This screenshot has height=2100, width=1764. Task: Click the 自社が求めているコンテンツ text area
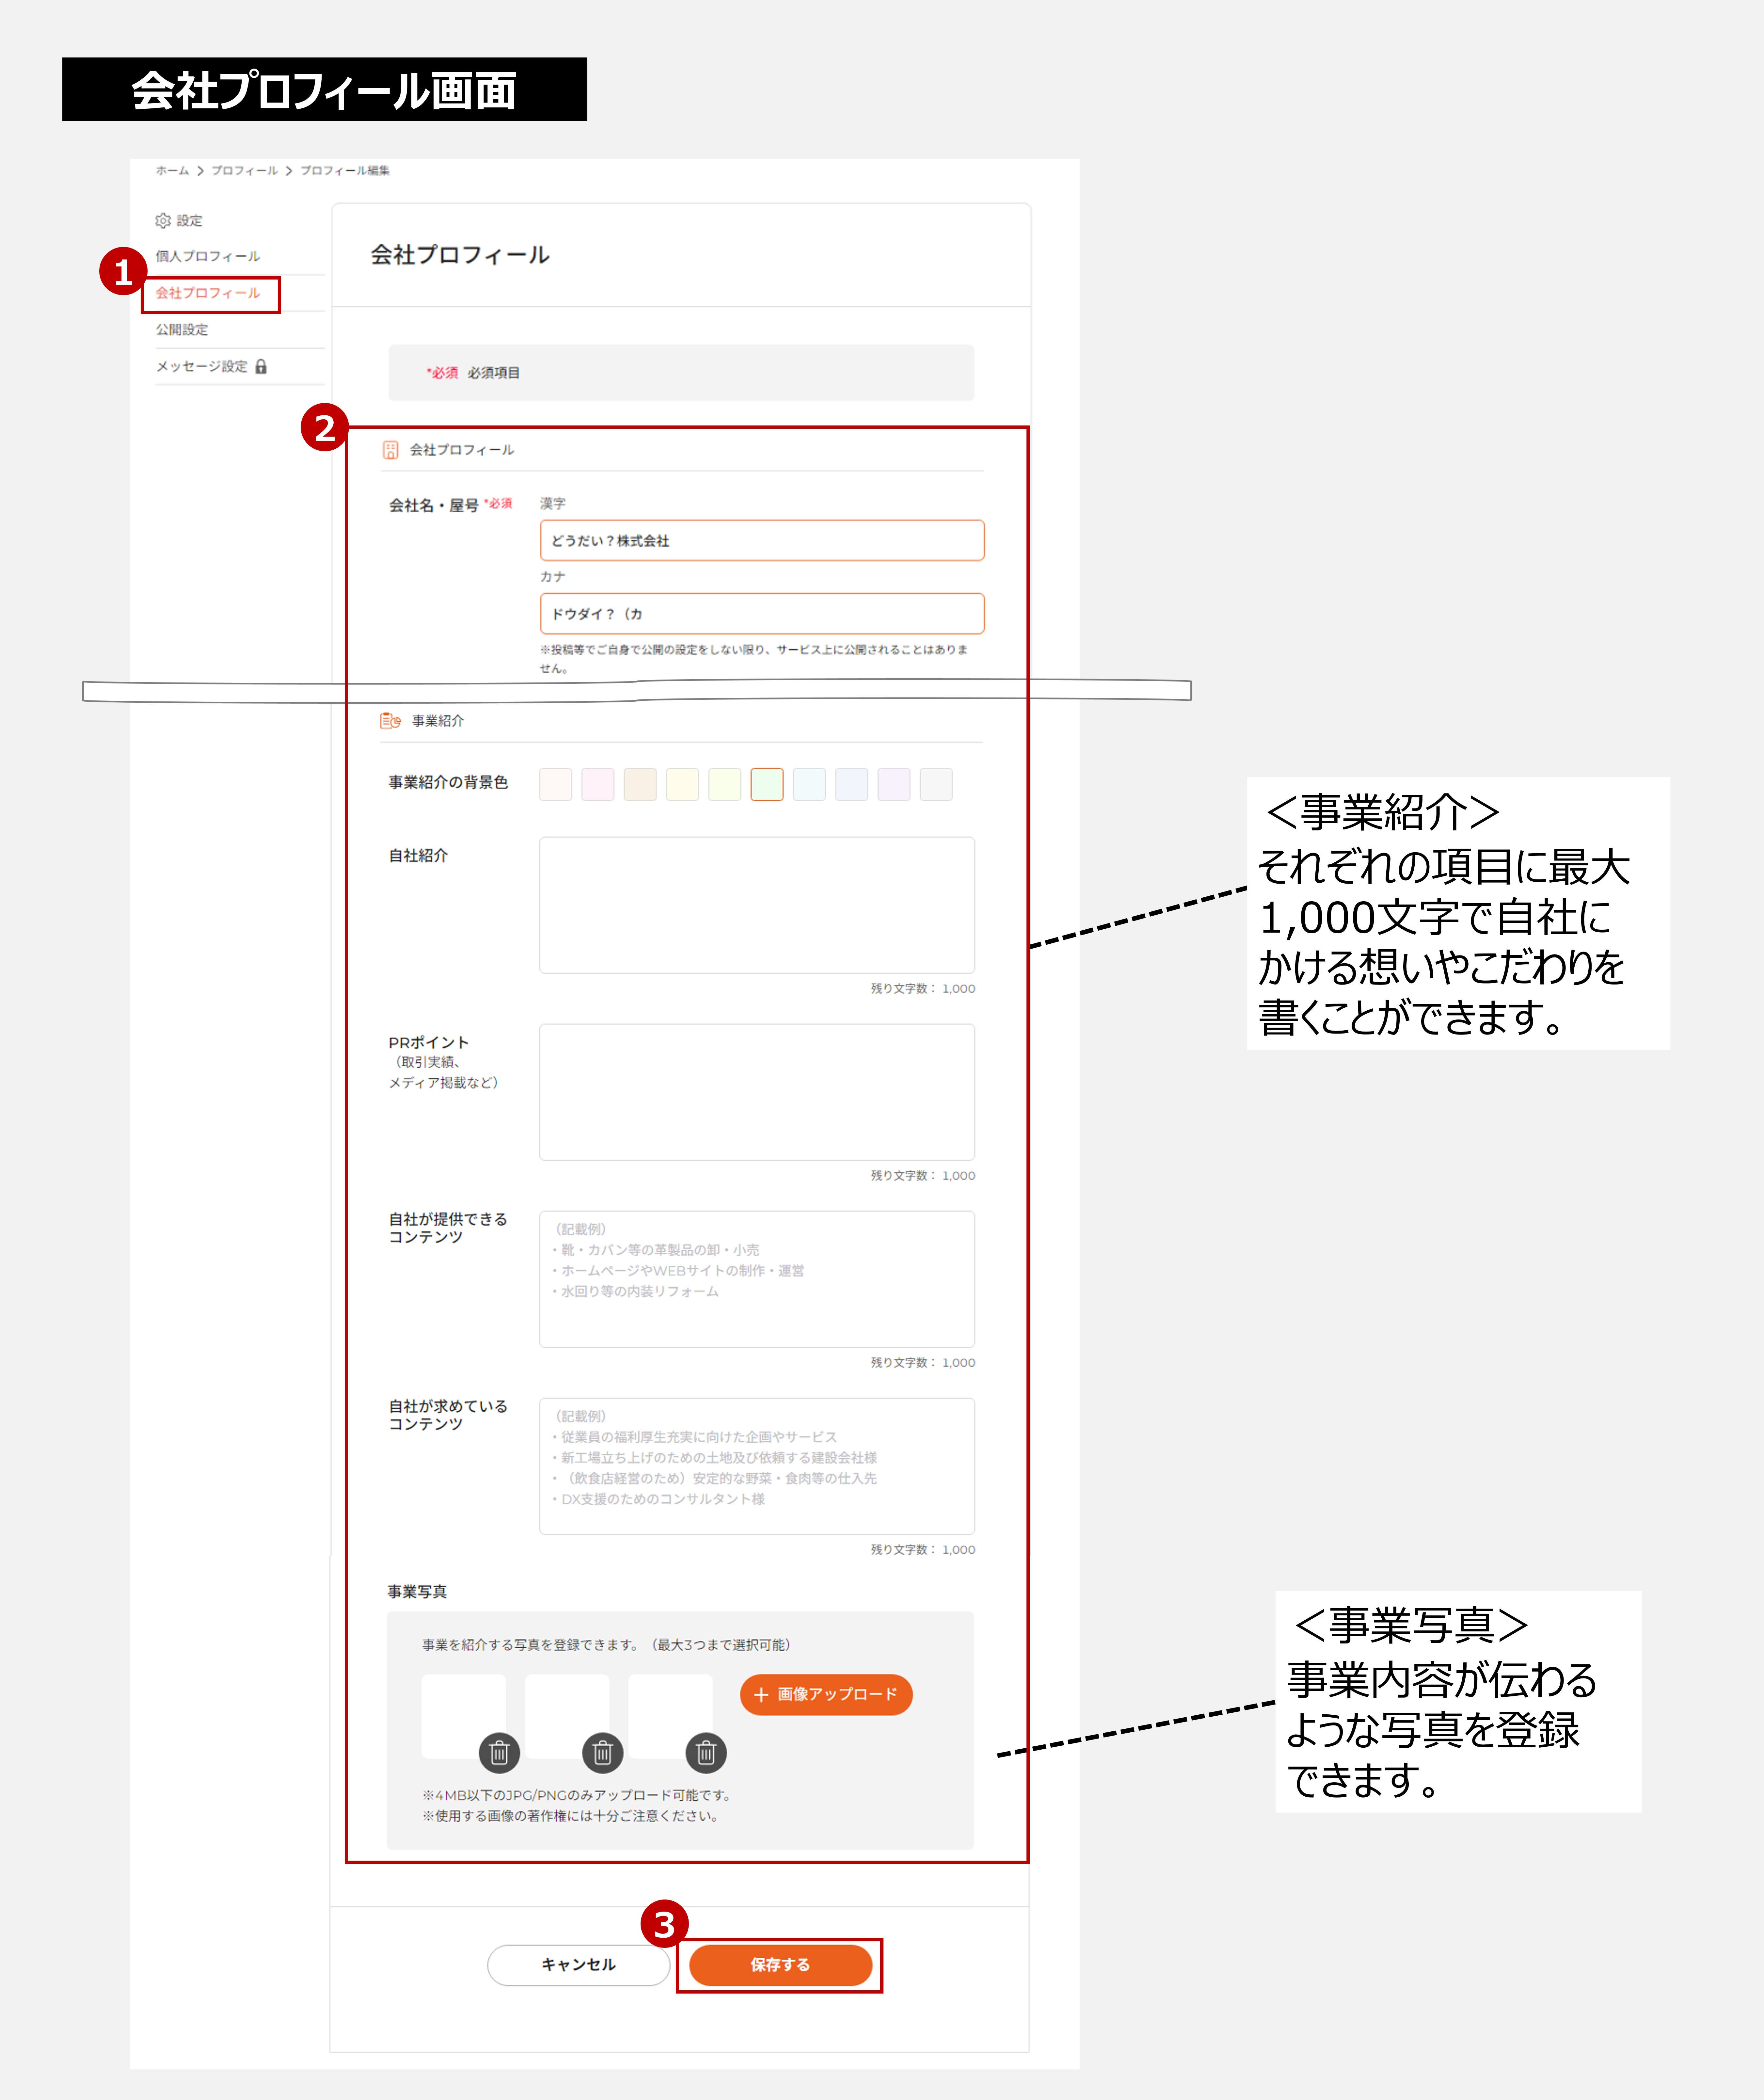[757, 1466]
